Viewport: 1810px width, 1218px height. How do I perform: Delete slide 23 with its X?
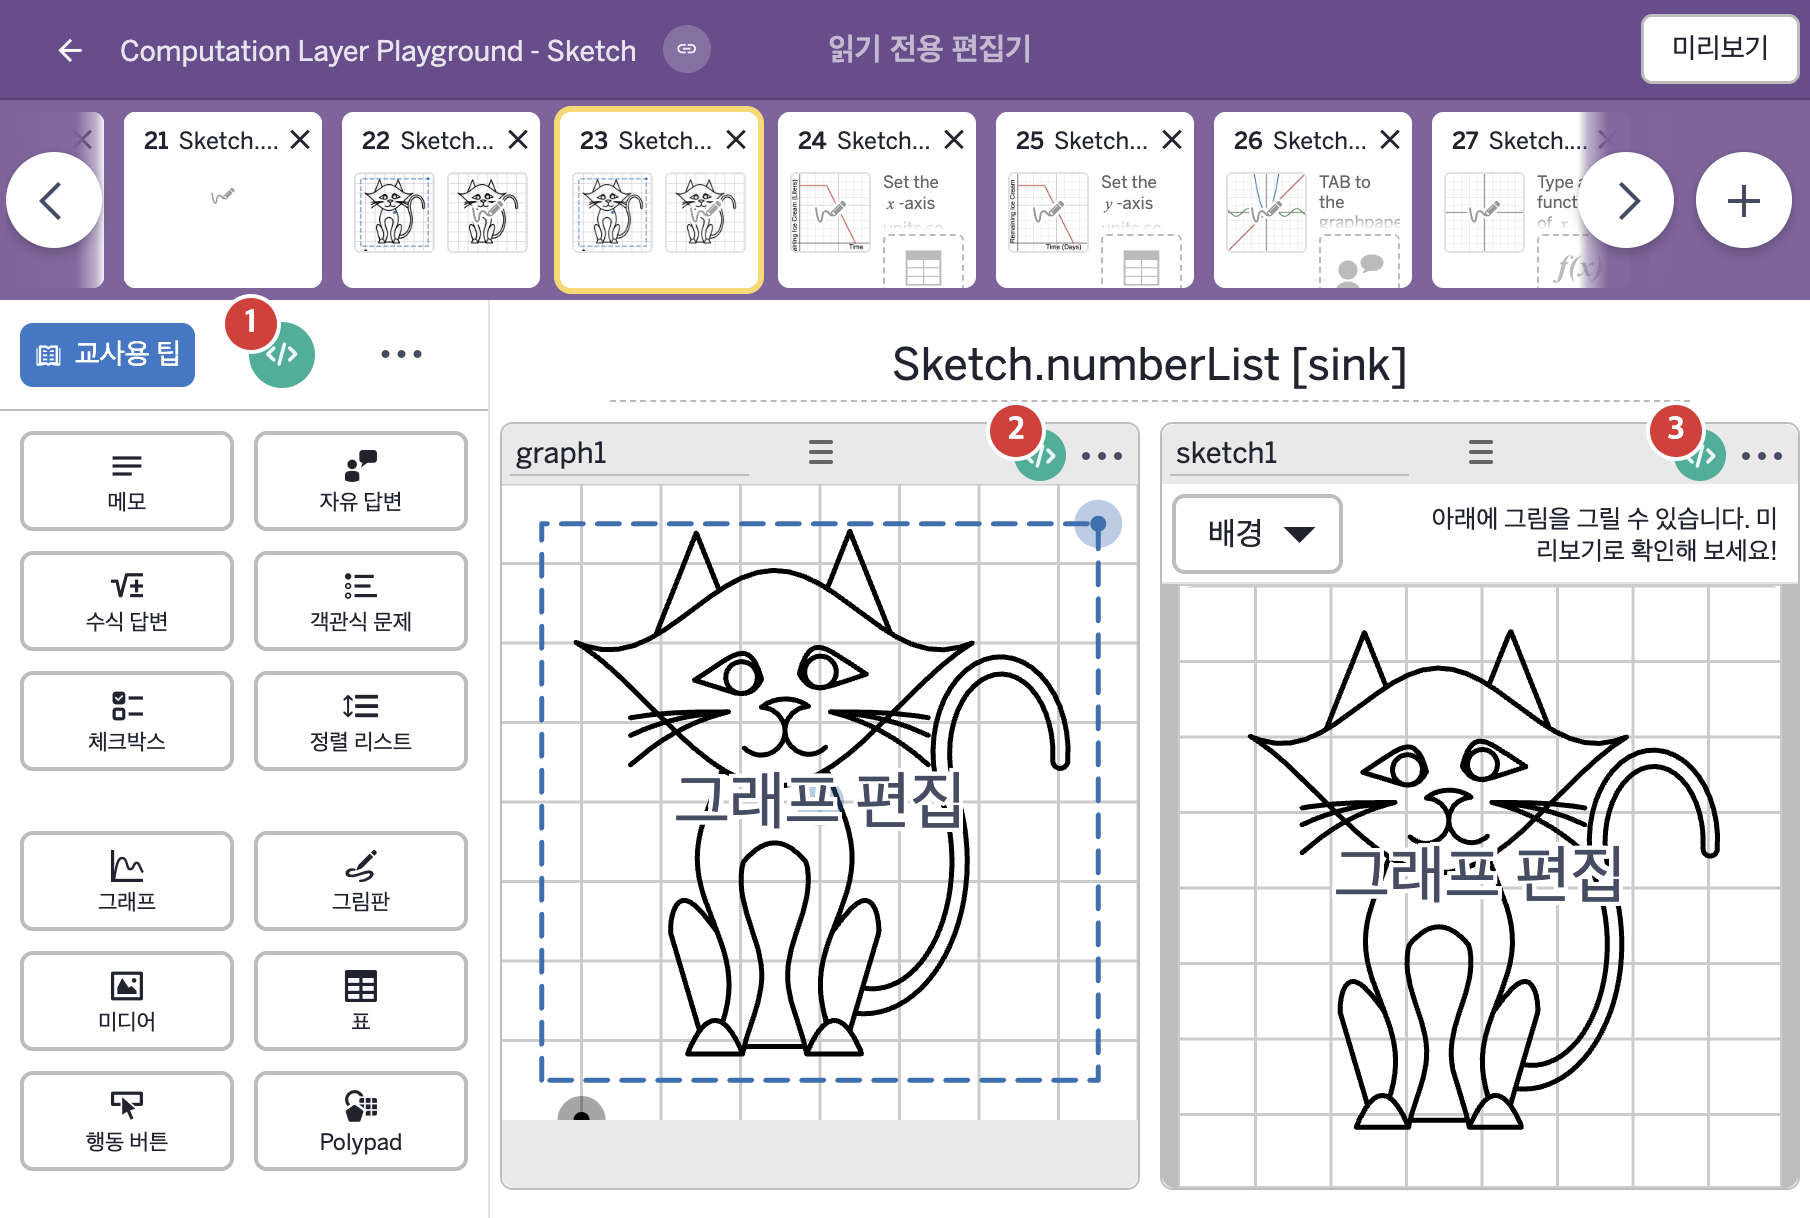pos(736,140)
